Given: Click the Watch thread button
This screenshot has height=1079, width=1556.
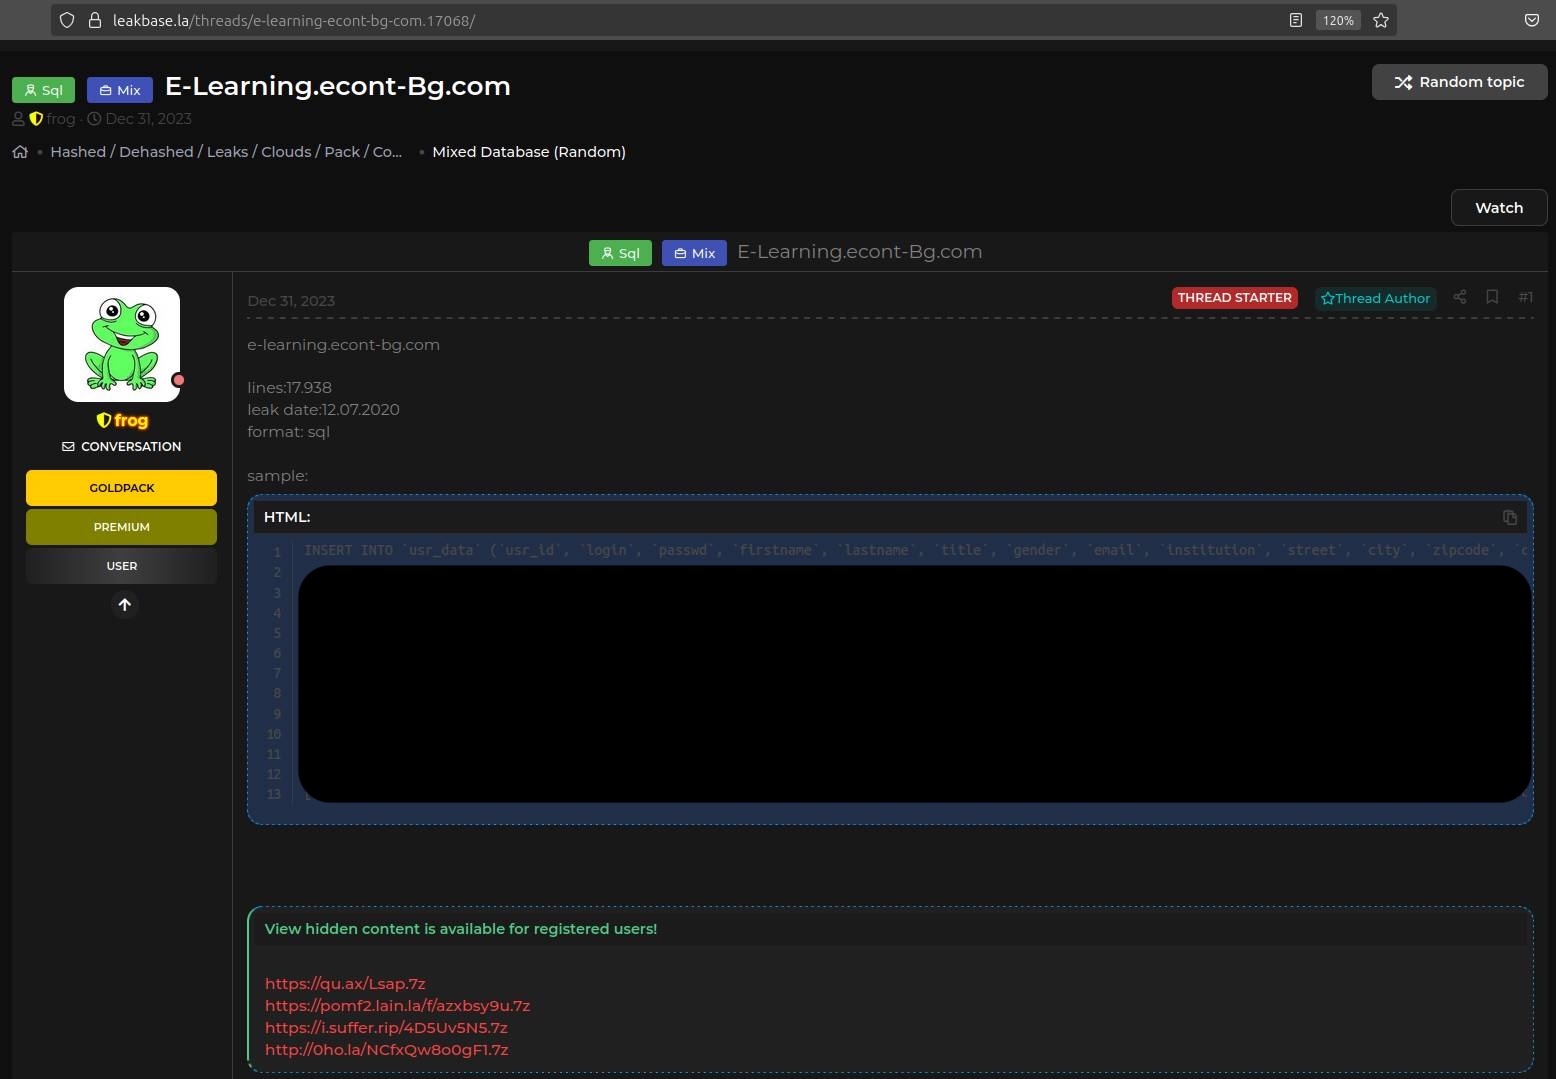Looking at the screenshot, I should coord(1499,208).
